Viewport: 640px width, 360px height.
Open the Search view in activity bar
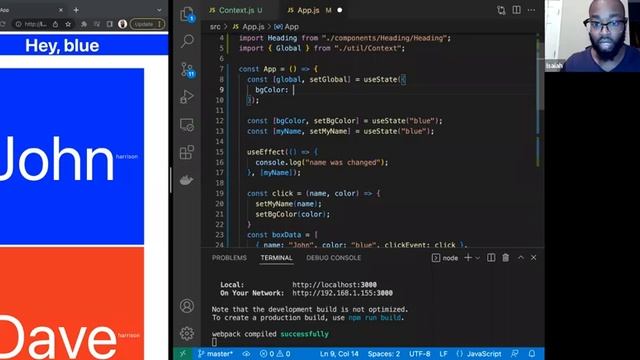tap(187, 41)
